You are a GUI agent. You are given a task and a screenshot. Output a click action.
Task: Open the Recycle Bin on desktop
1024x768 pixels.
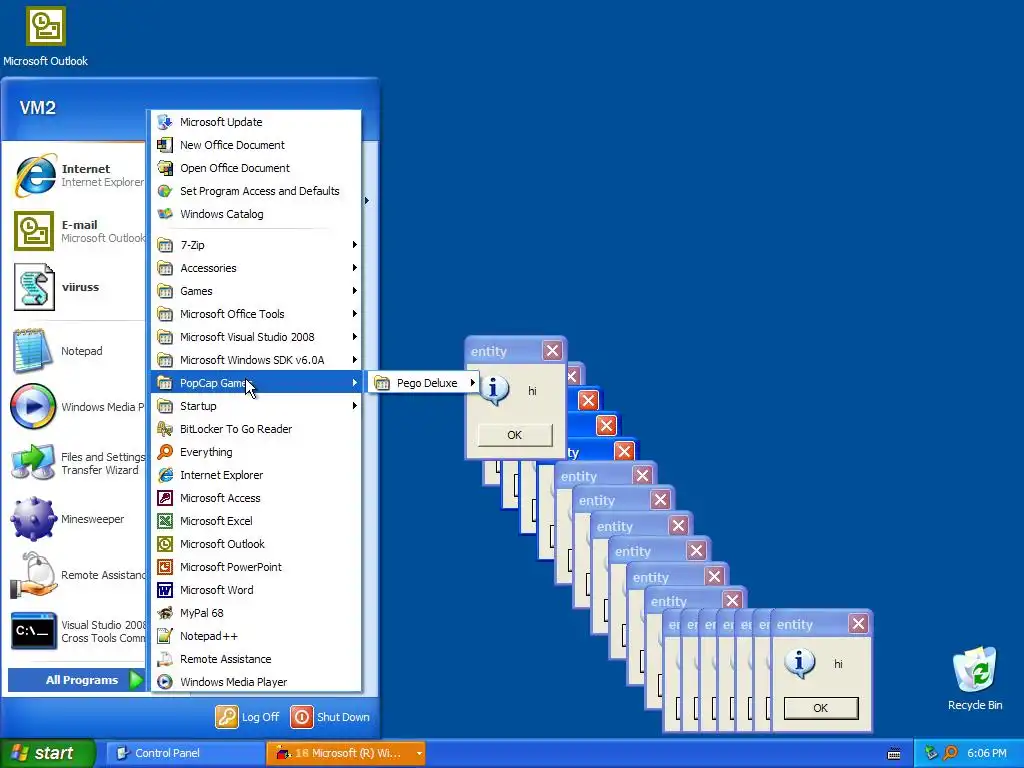(x=974, y=678)
